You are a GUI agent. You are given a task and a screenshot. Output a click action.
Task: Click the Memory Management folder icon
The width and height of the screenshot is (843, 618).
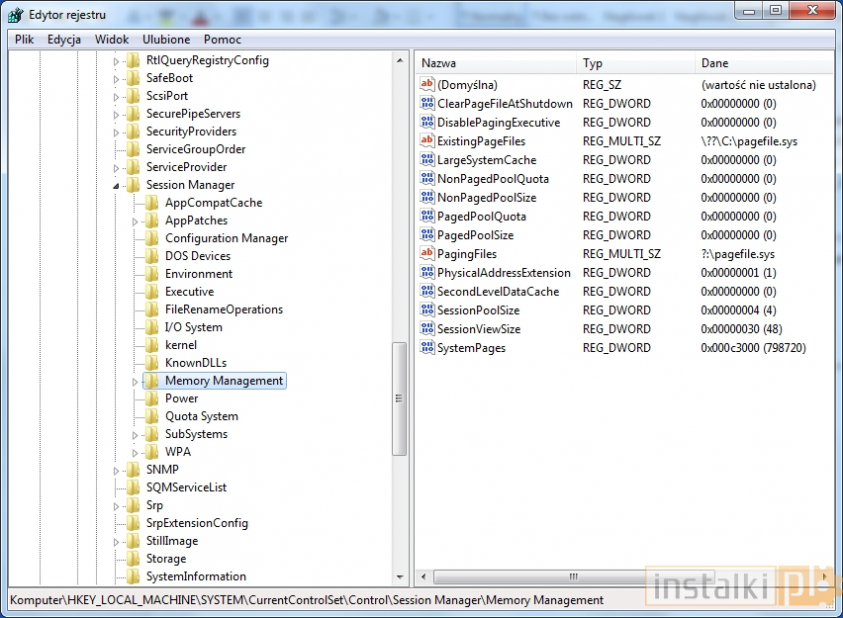pyautogui.click(x=151, y=381)
